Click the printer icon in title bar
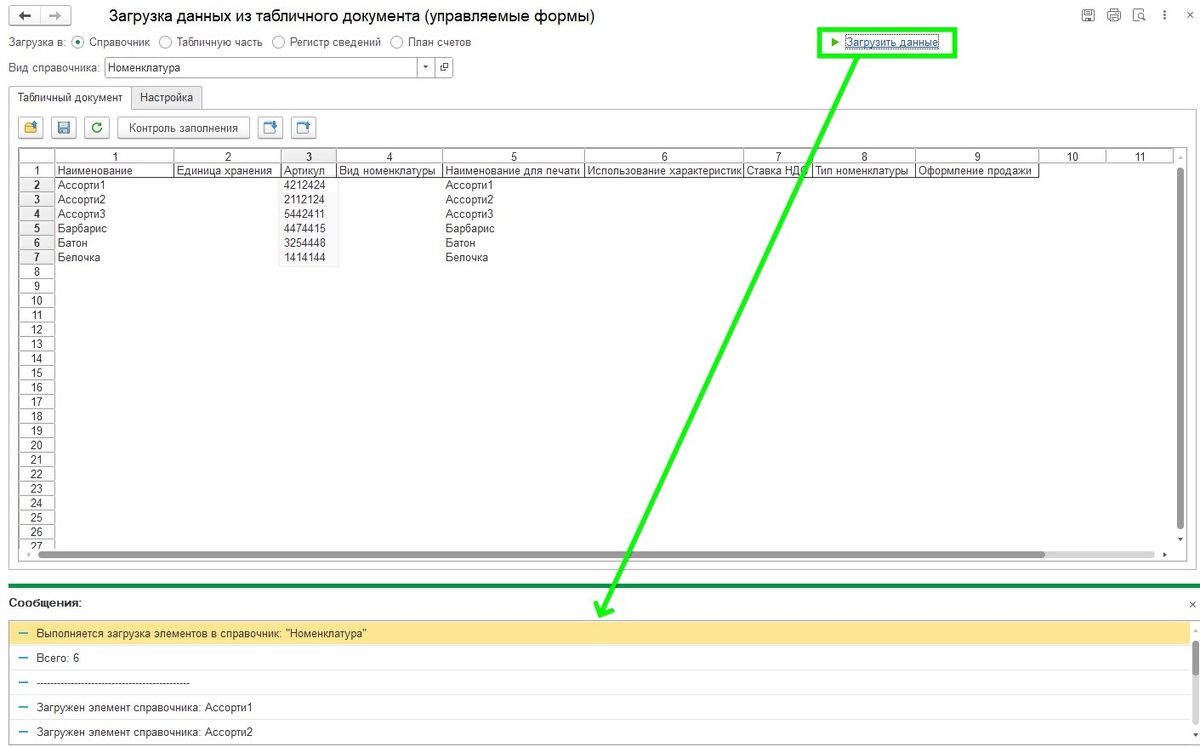 (x=1114, y=16)
